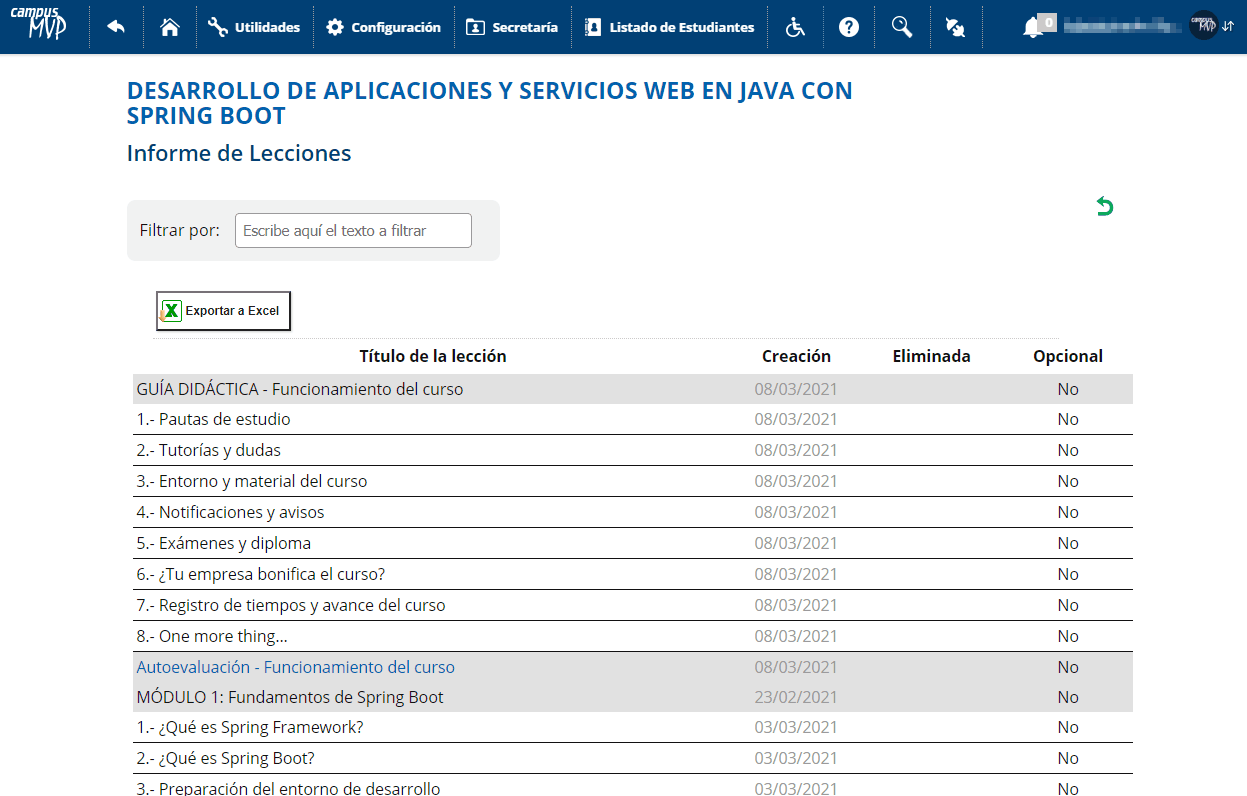1247x796 pixels.
Task: Select 2.- Tutorías y dudas row
Action: coord(633,450)
